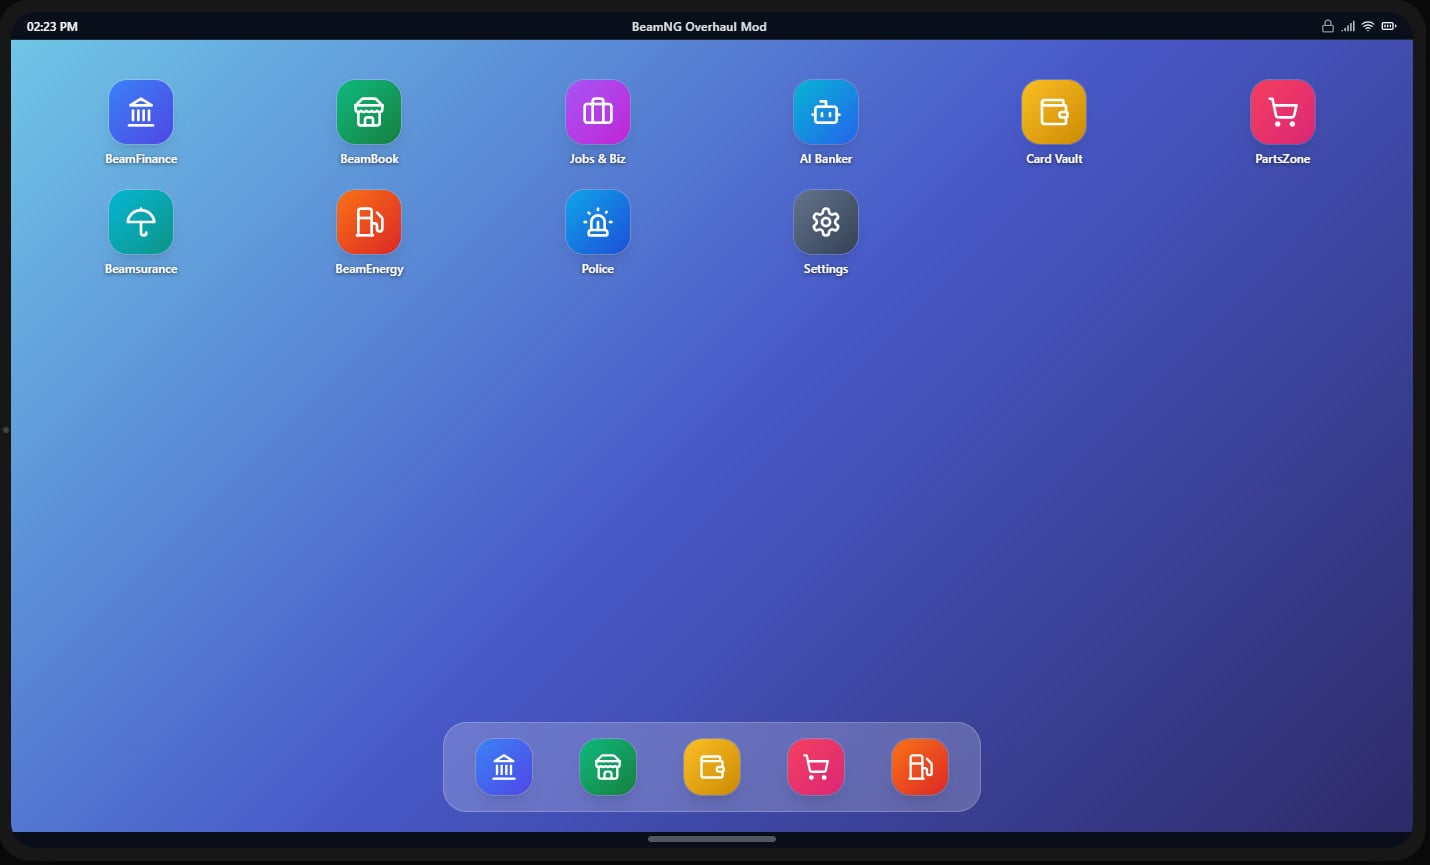
Task: Click the Wi-Fi icon in status bar
Action: pyautogui.click(x=1368, y=26)
